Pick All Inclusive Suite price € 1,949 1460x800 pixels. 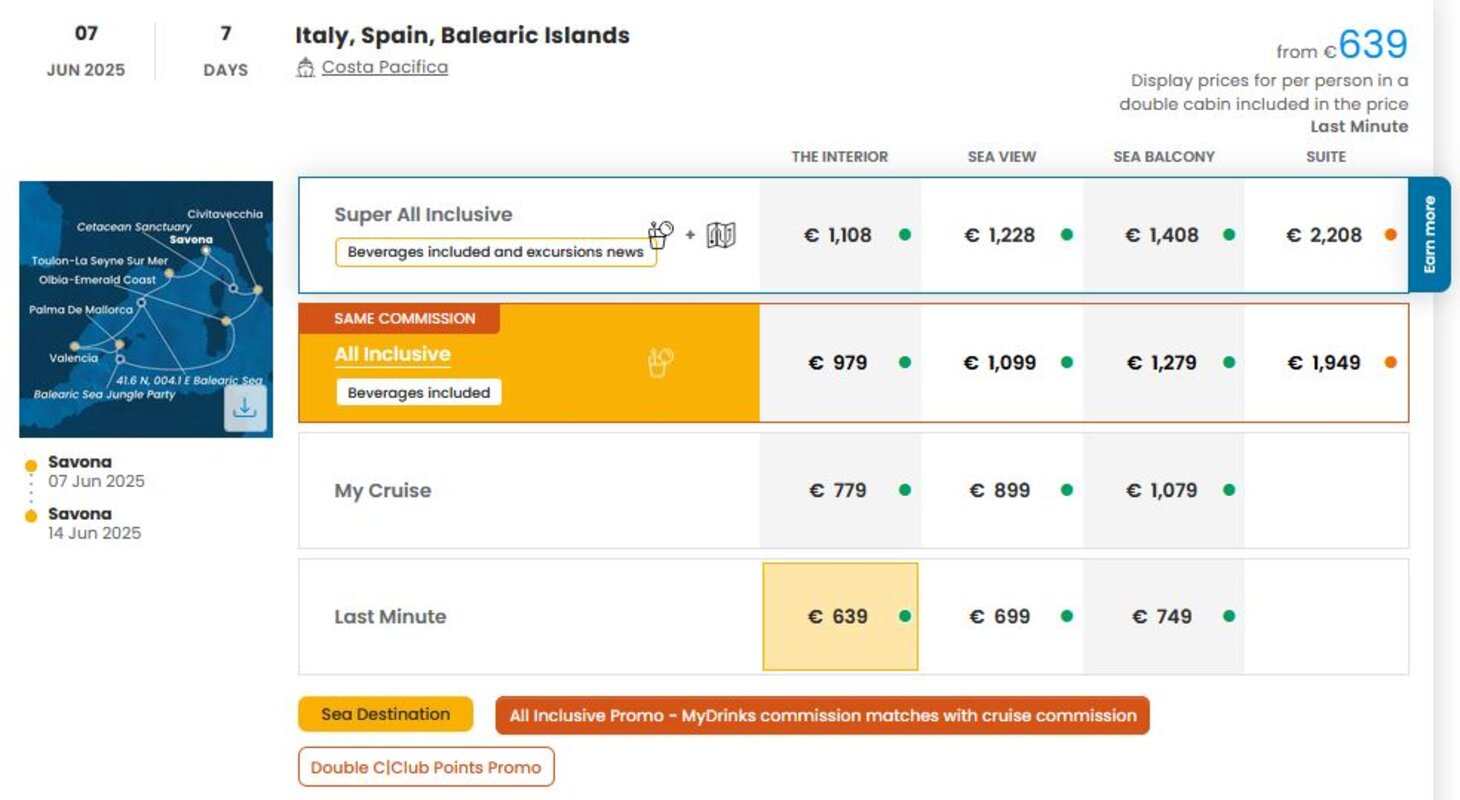point(1323,362)
